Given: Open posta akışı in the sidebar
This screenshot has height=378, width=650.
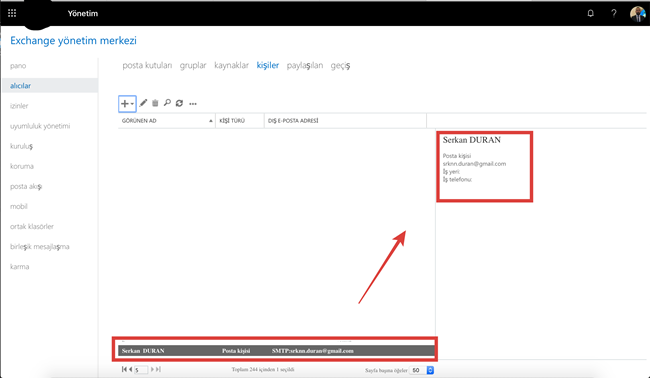Looking at the screenshot, I should pyautogui.click(x=26, y=187).
